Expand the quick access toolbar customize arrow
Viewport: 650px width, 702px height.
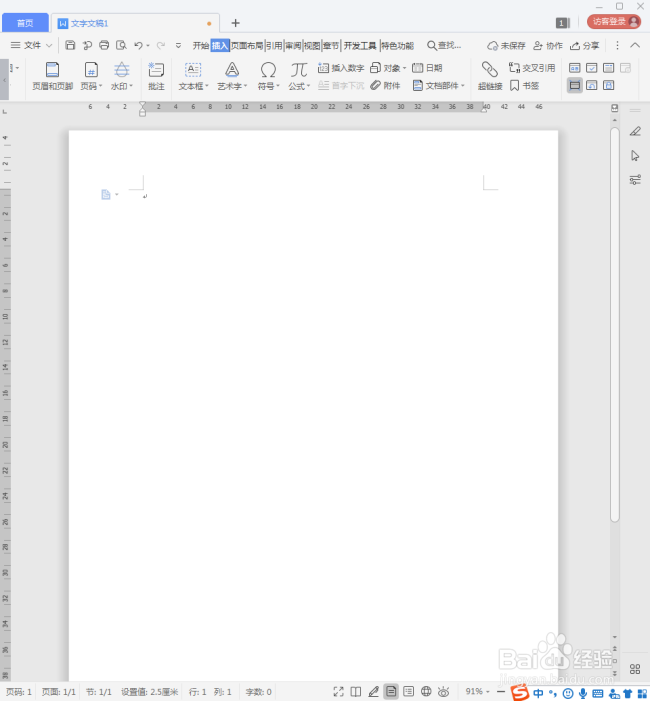click(x=178, y=45)
